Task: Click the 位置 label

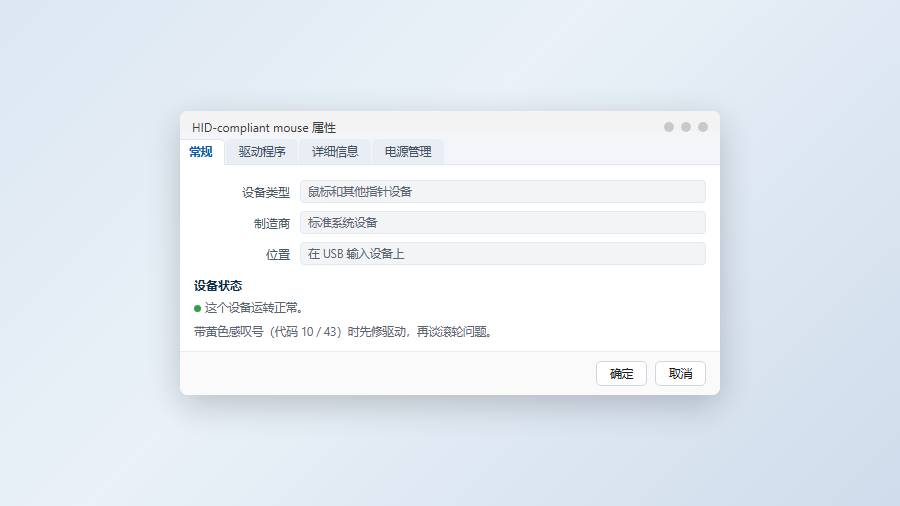Action: [x=278, y=254]
